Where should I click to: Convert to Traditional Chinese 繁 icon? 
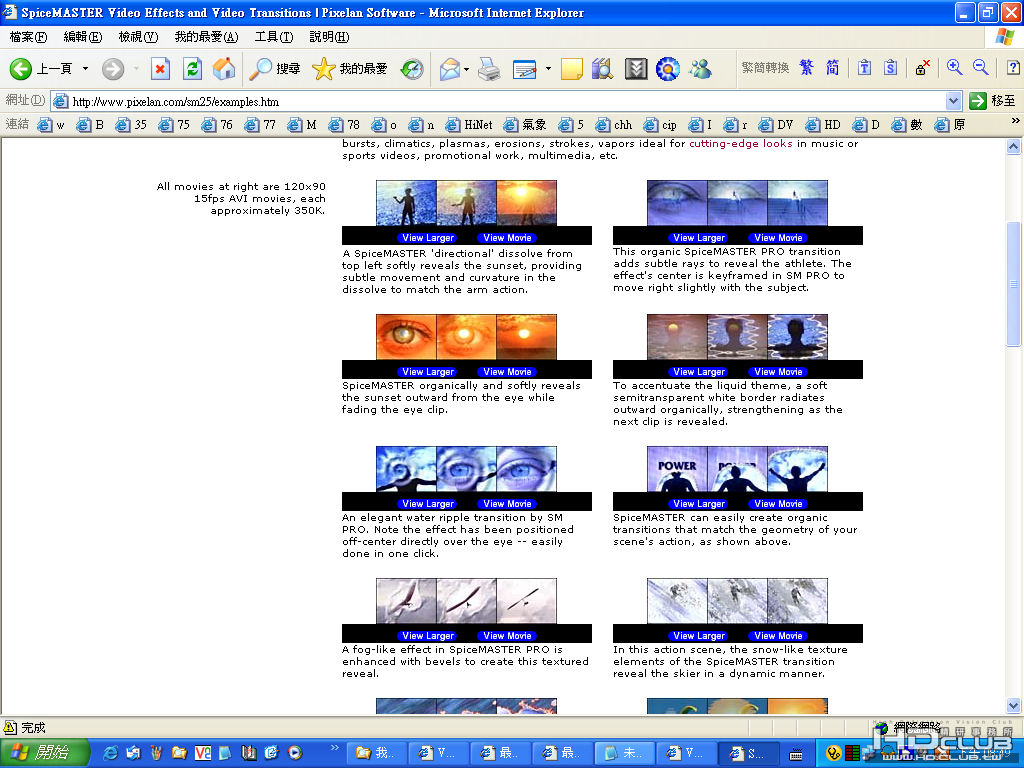(807, 67)
